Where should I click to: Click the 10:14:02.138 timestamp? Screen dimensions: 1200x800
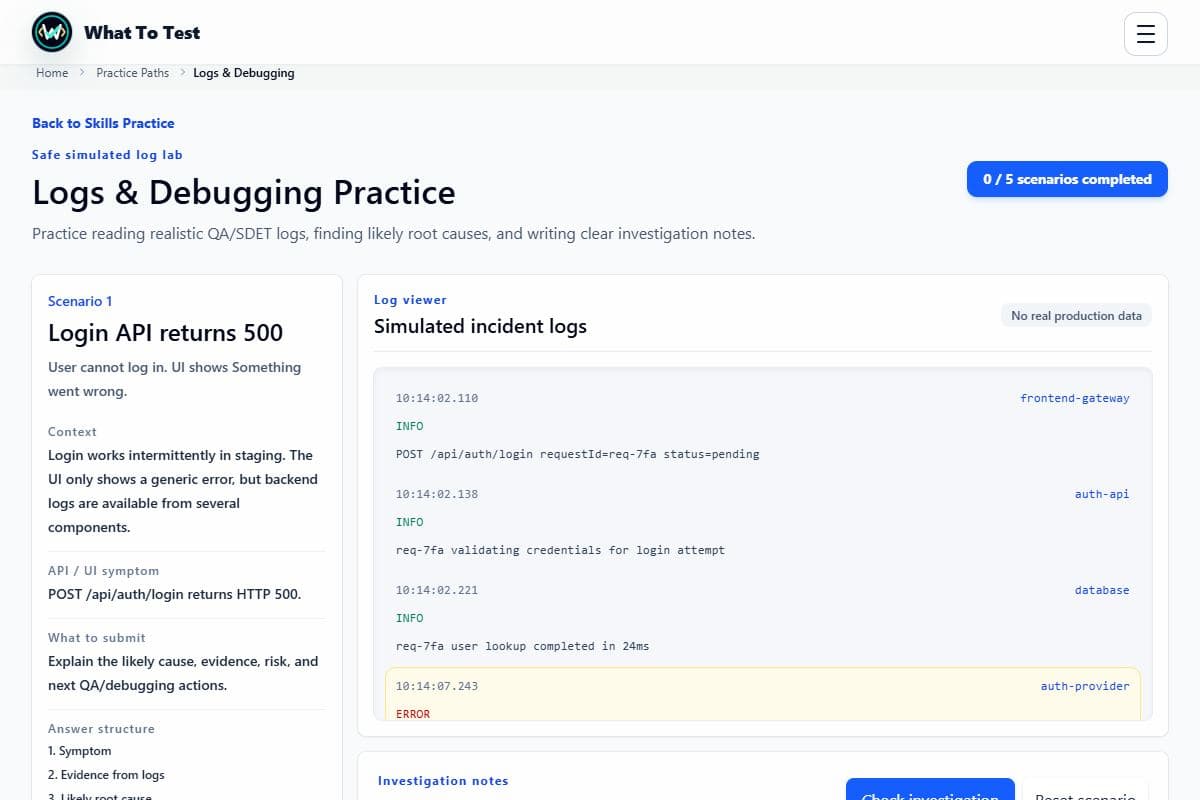pyautogui.click(x=437, y=494)
